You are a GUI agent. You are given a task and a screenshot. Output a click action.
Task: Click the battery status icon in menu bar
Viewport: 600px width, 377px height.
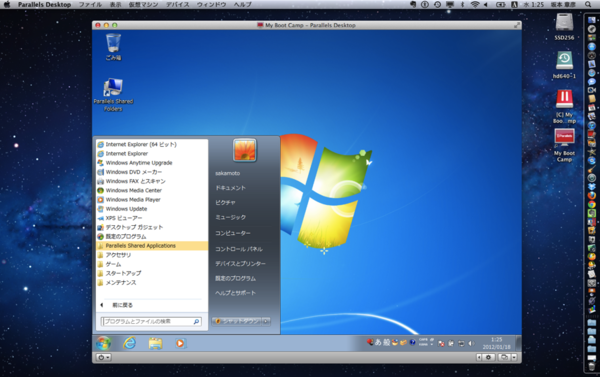(x=501, y=5)
